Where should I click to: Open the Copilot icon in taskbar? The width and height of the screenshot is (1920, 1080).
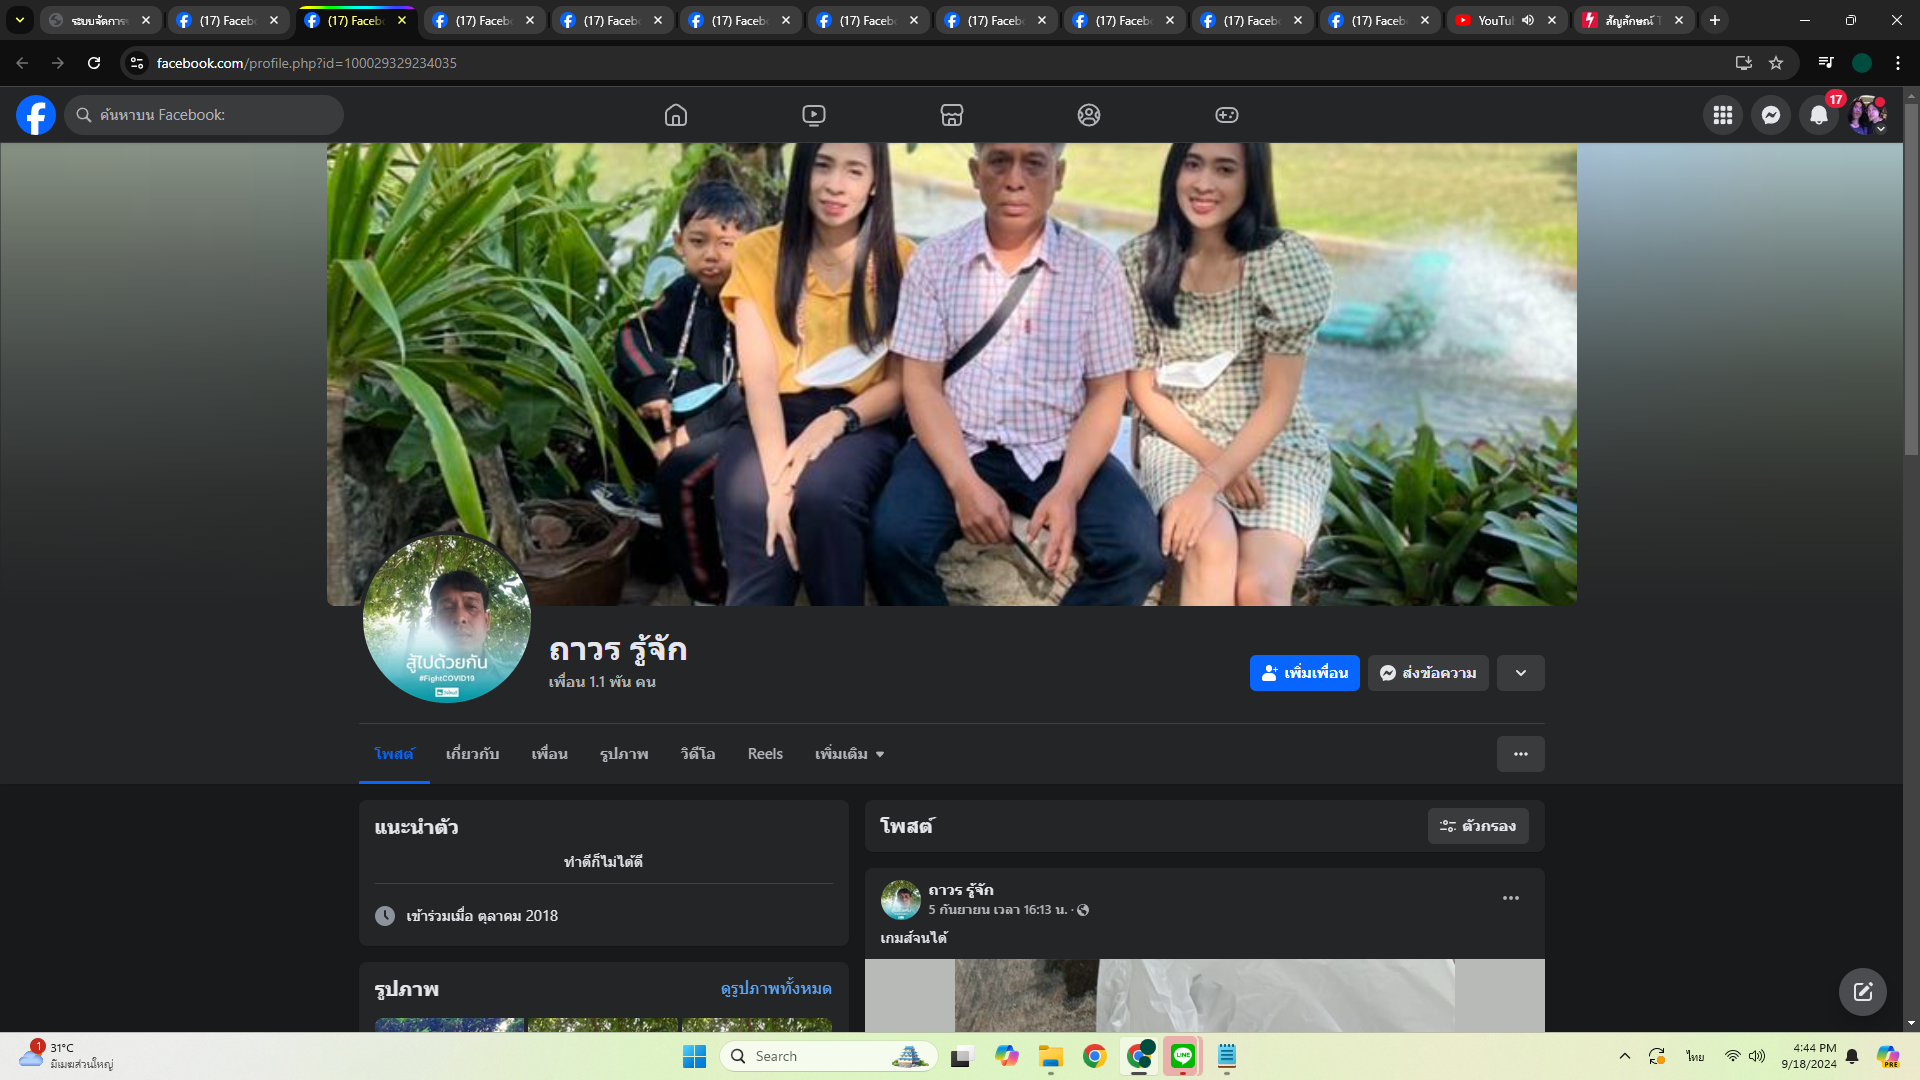point(1007,1056)
